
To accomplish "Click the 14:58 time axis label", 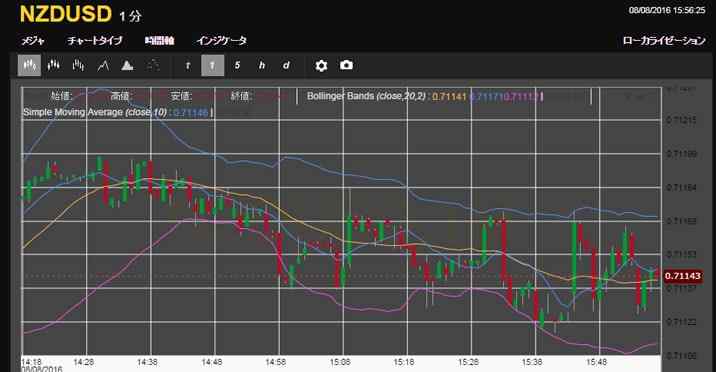I will pyautogui.click(x=276, y=362).
